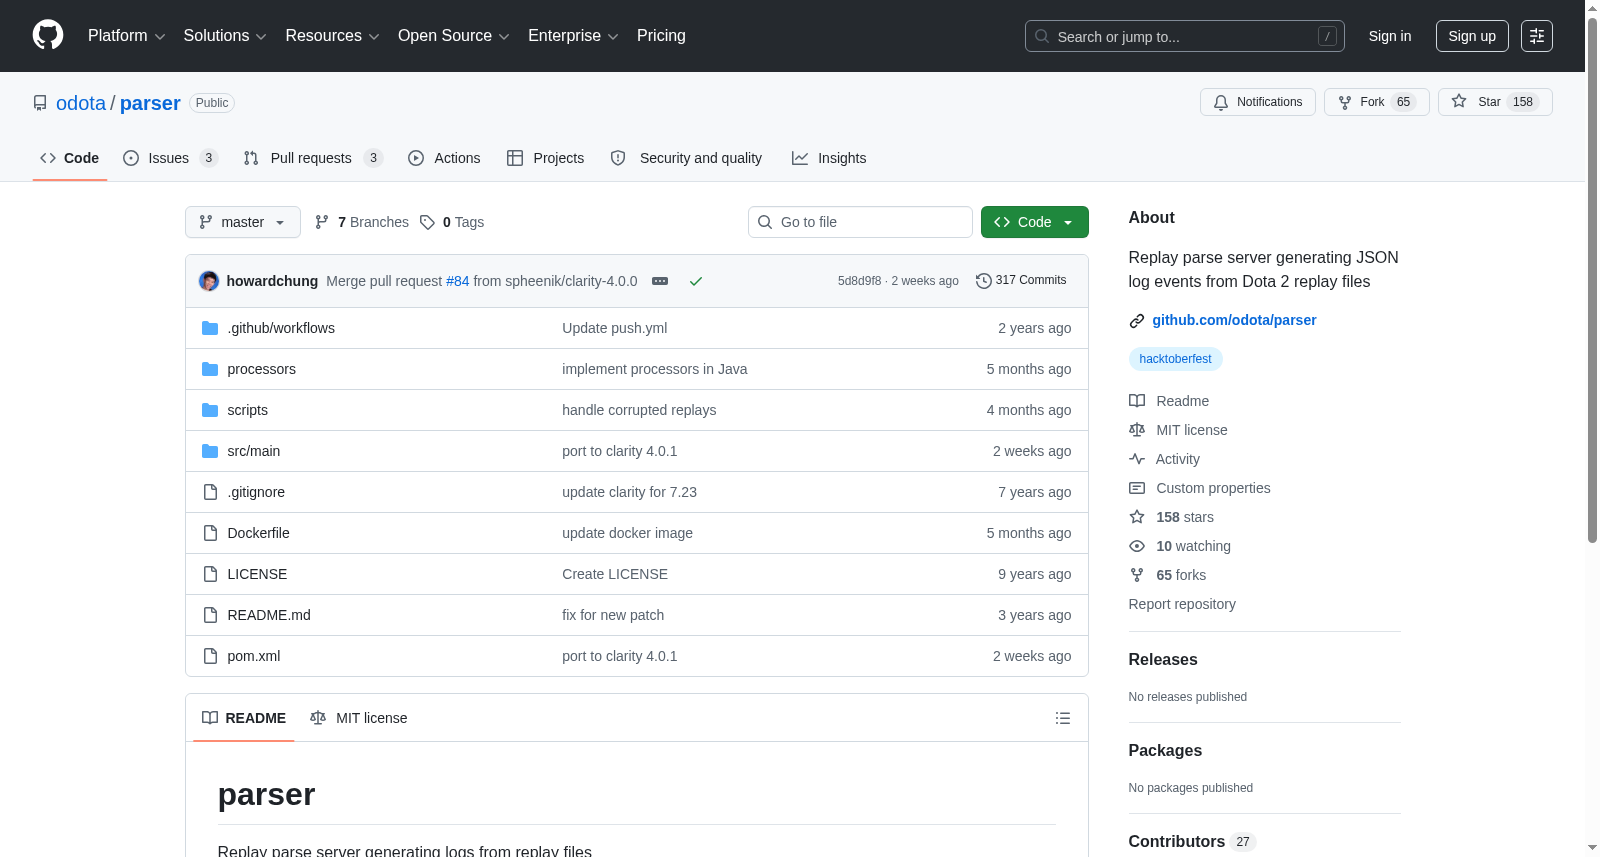
Task: Expand the Platform menu
Action: (x=126, y=36)
